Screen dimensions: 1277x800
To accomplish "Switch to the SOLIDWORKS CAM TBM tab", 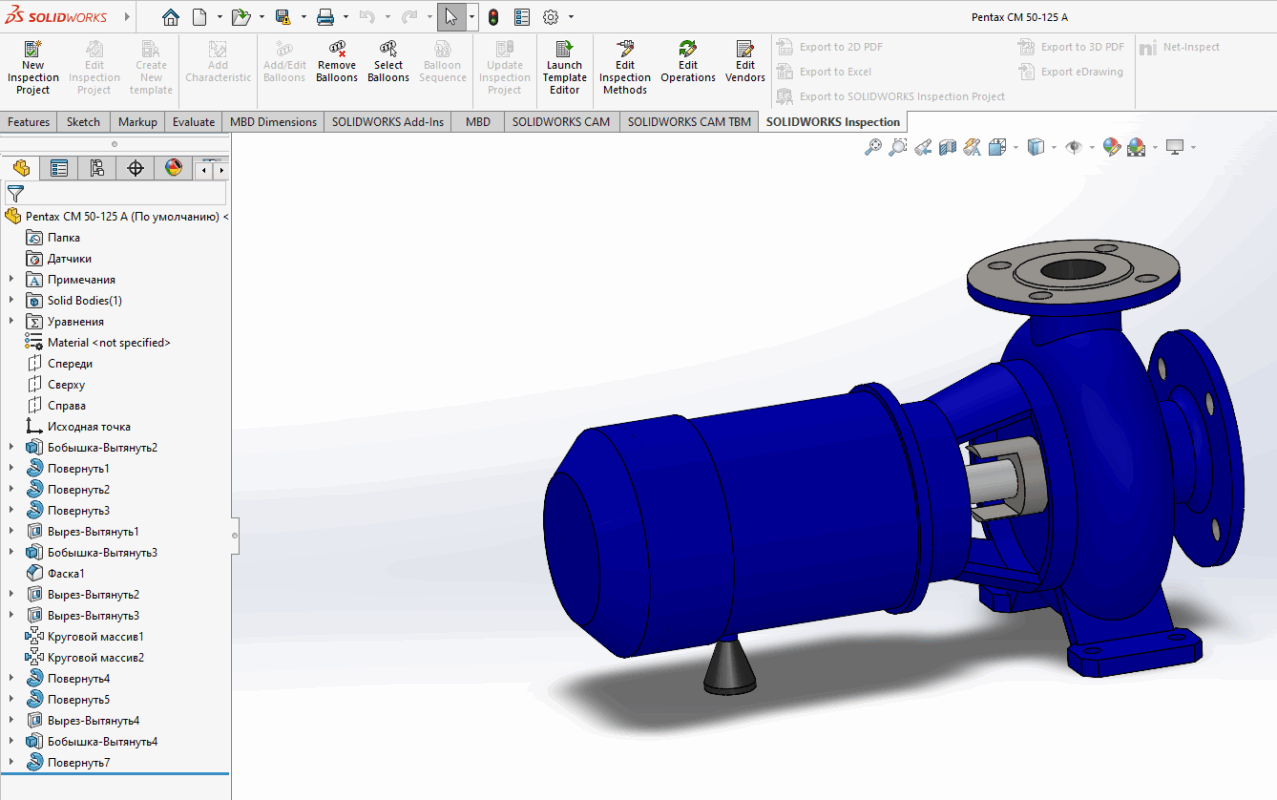I will (x=689, y=122).
